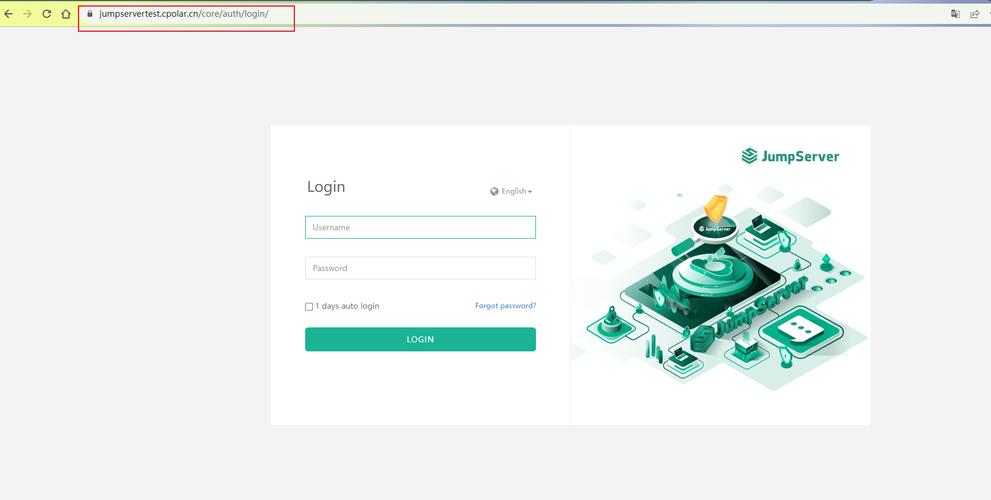Click the green LOGIN button

(x=420, y=339)
